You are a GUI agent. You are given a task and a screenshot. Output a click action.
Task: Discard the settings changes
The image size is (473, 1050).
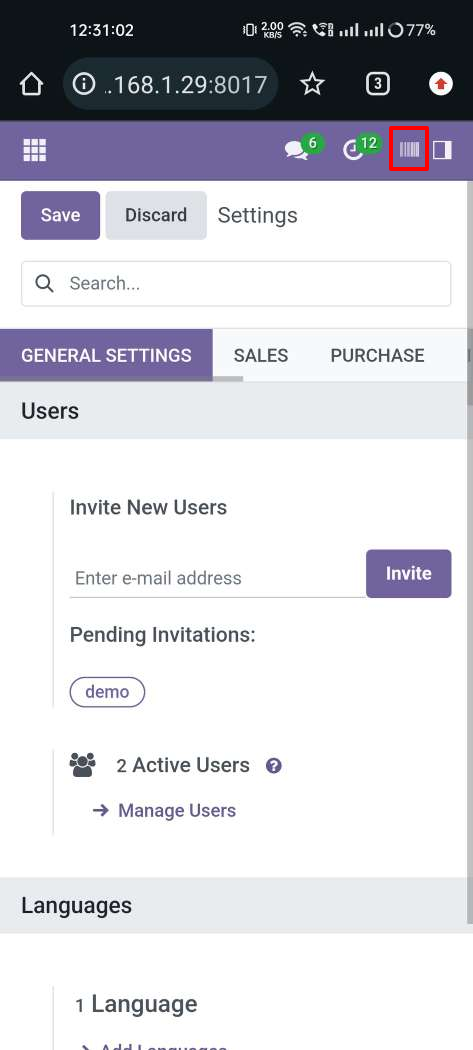[156, 216]
